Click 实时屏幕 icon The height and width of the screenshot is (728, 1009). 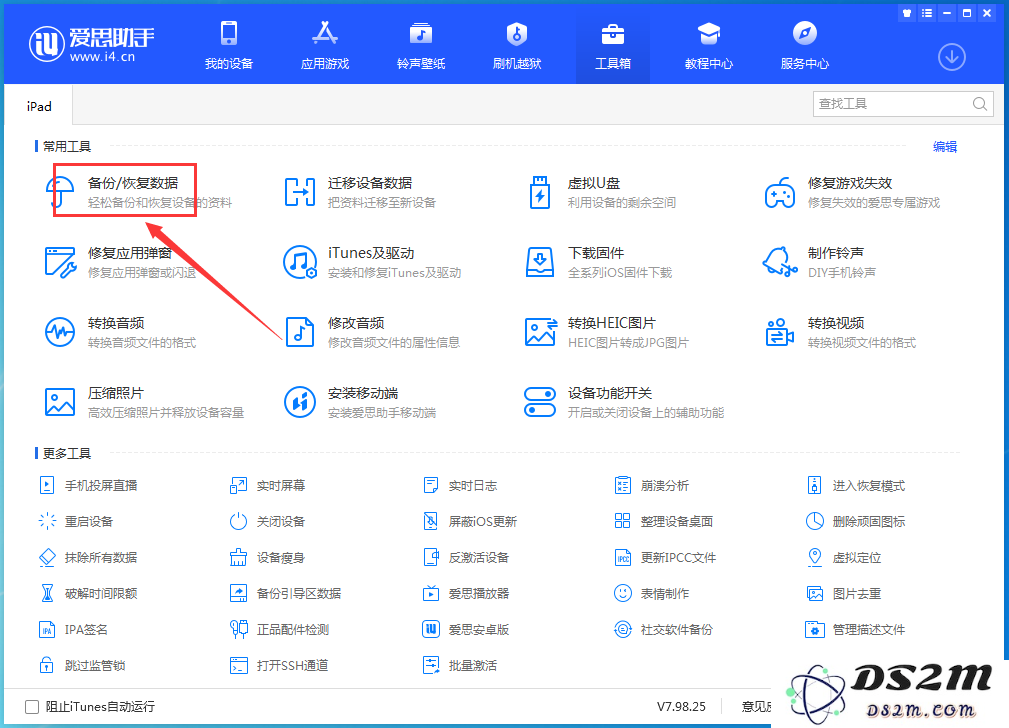click(x=238, y=485)
